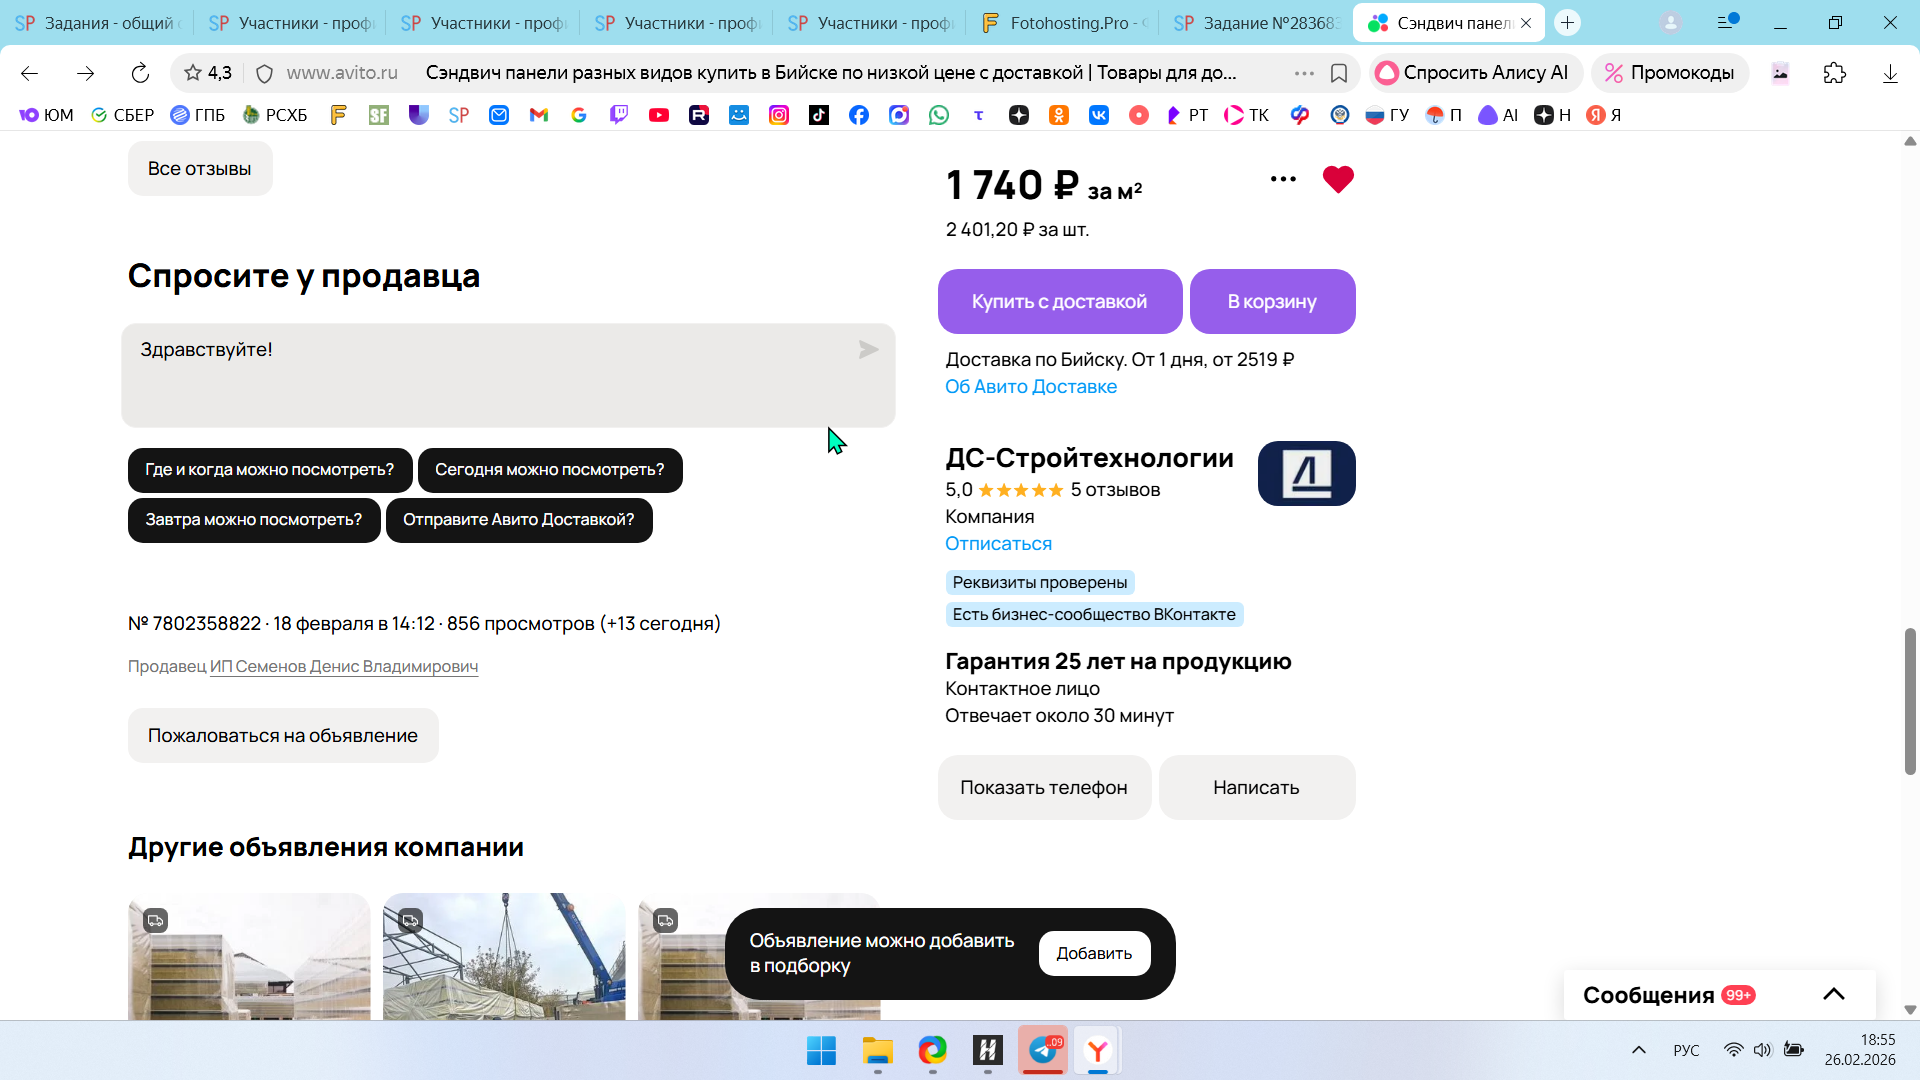Click the send message arrow icon
Viewport: 1920px width, 1080px height.
(x=868, y=350)
